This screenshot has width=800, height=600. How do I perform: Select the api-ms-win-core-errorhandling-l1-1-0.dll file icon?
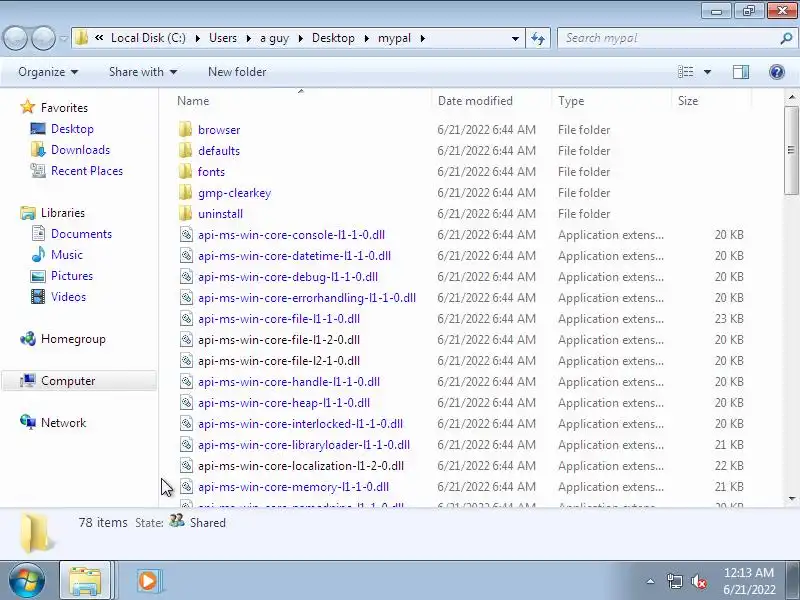click(x=186, y=297)
